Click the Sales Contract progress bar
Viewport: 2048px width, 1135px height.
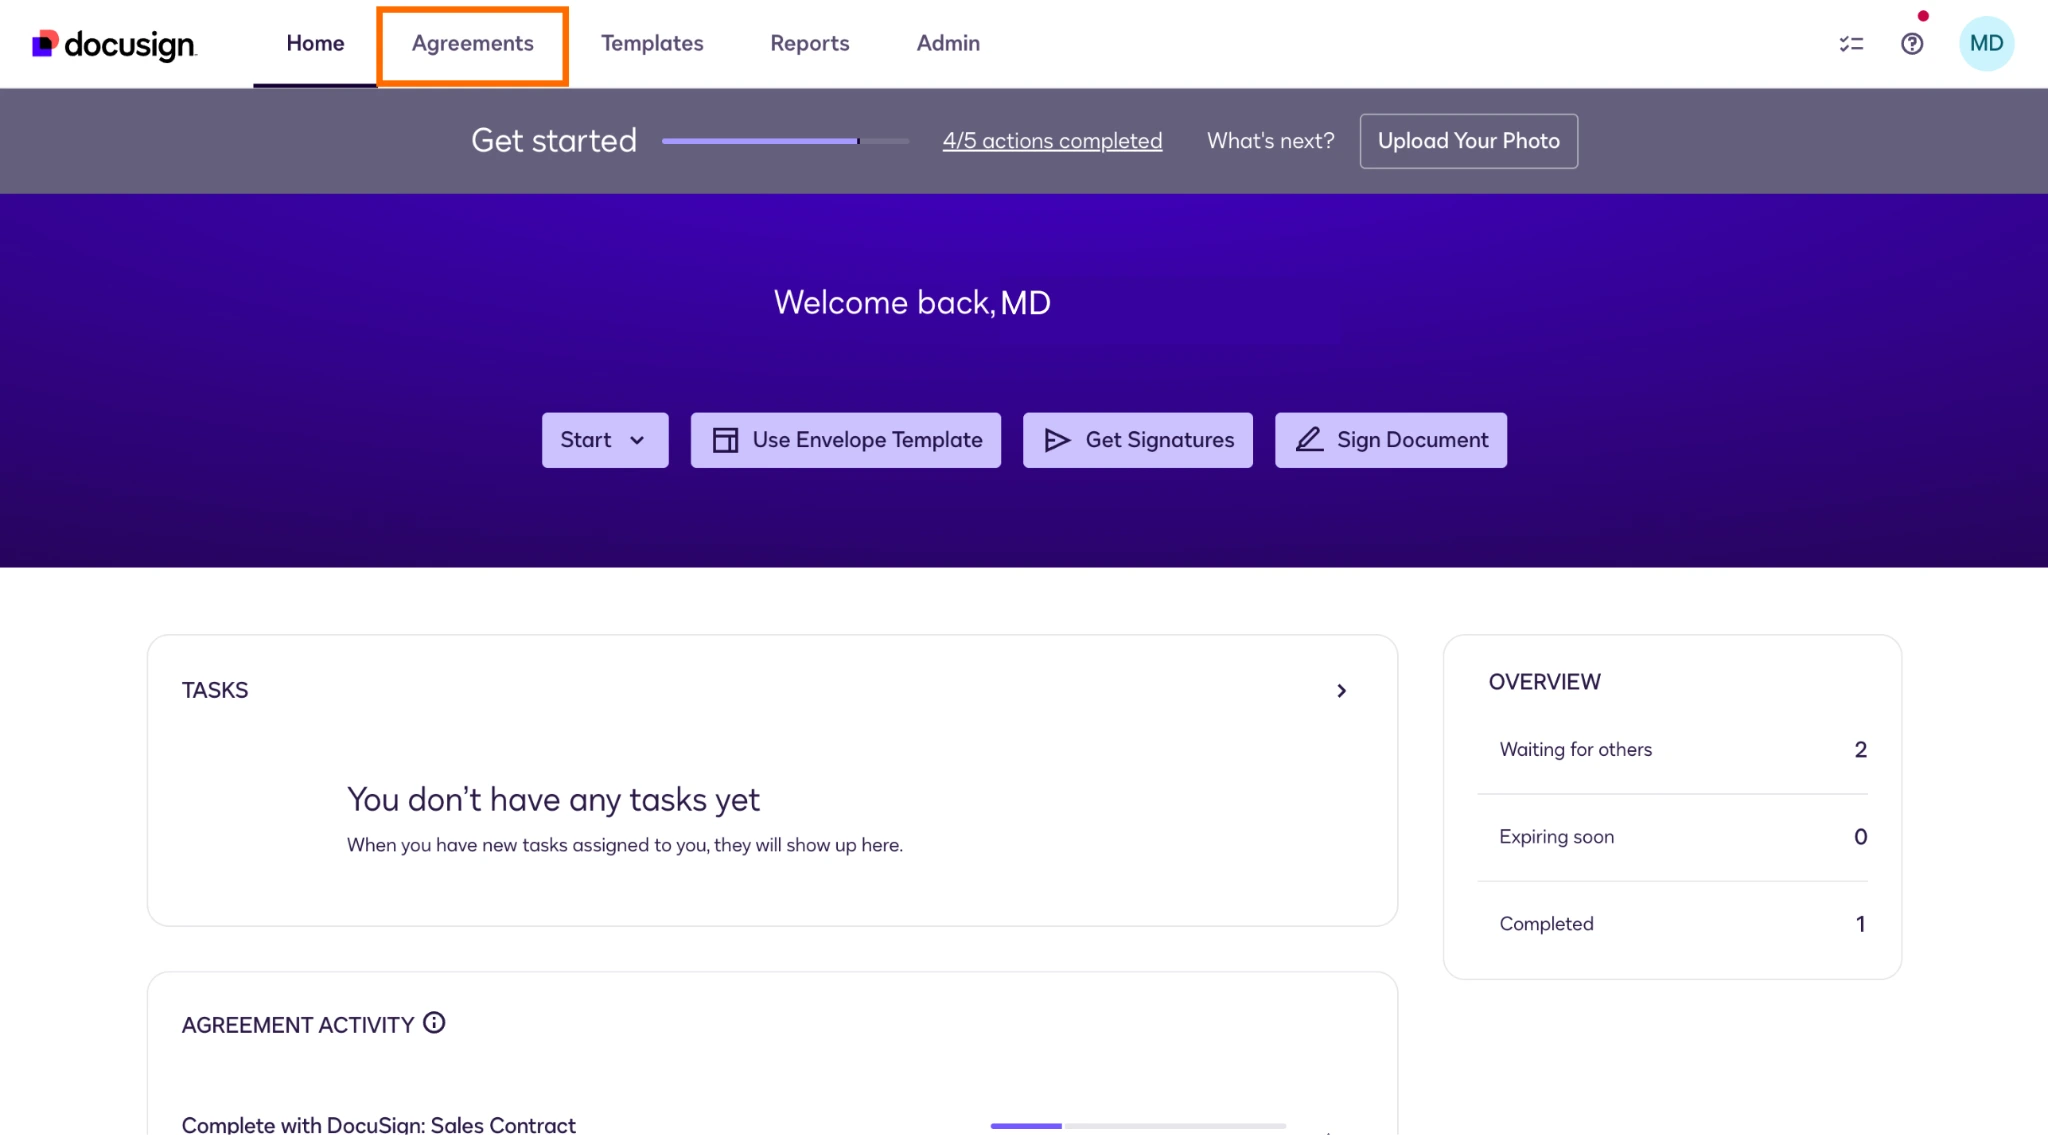[1138, 1126]
